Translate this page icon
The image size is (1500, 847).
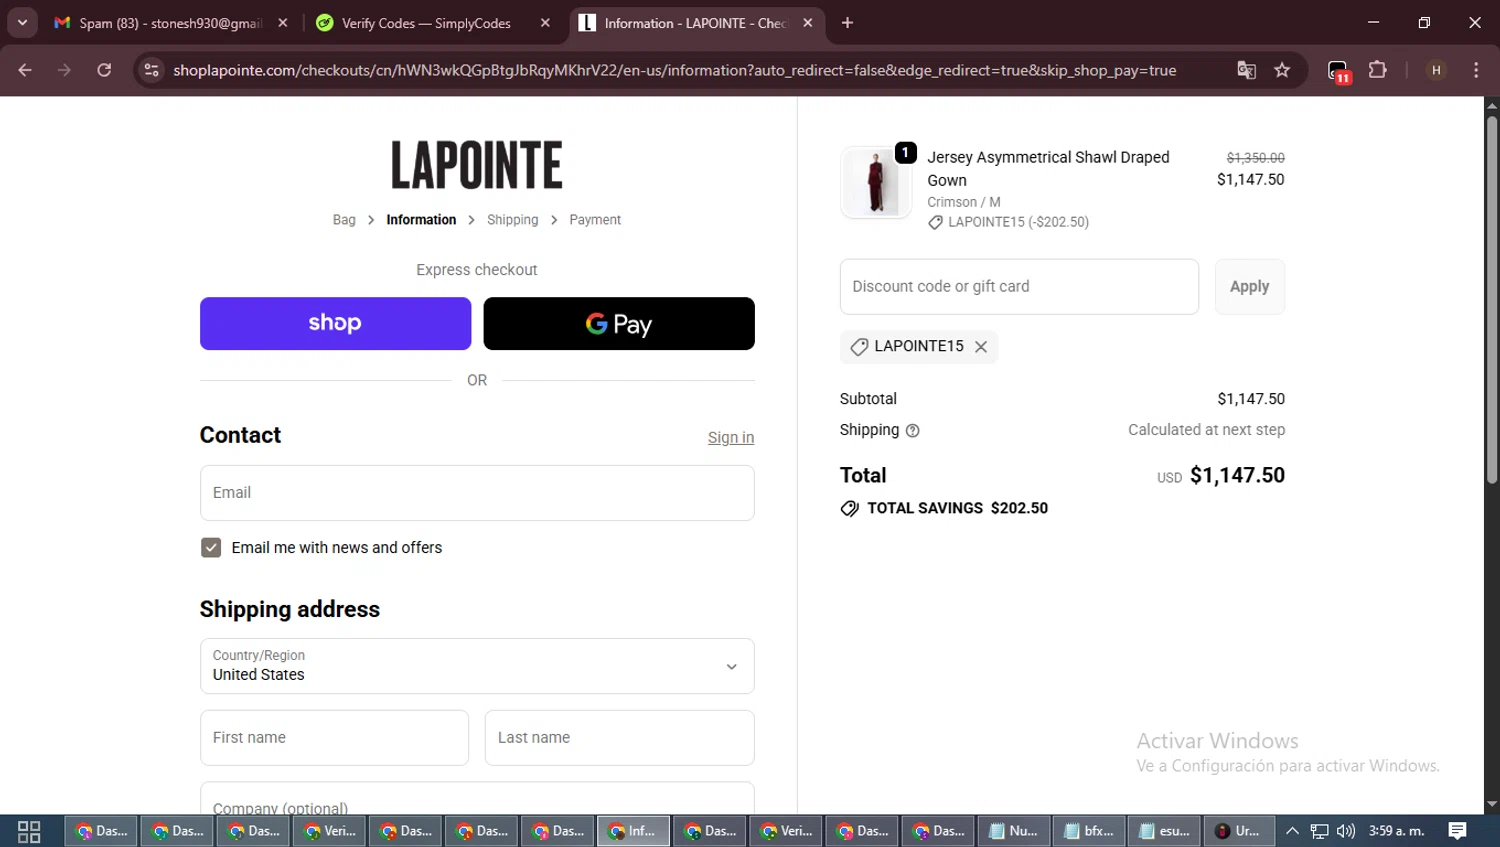point(1246,70)
